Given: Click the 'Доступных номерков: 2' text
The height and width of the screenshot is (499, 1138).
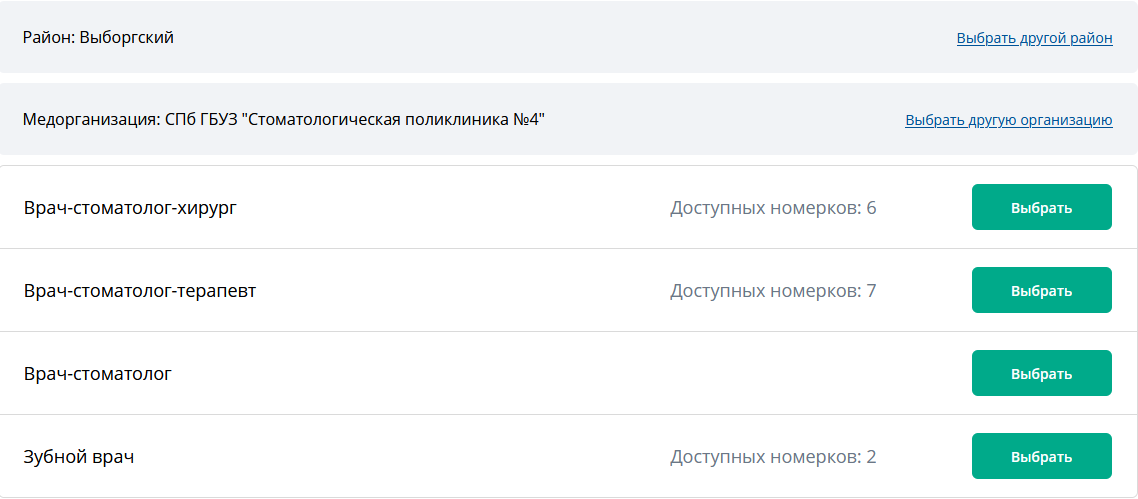Looking at the screenshot, I should point(772,457).
